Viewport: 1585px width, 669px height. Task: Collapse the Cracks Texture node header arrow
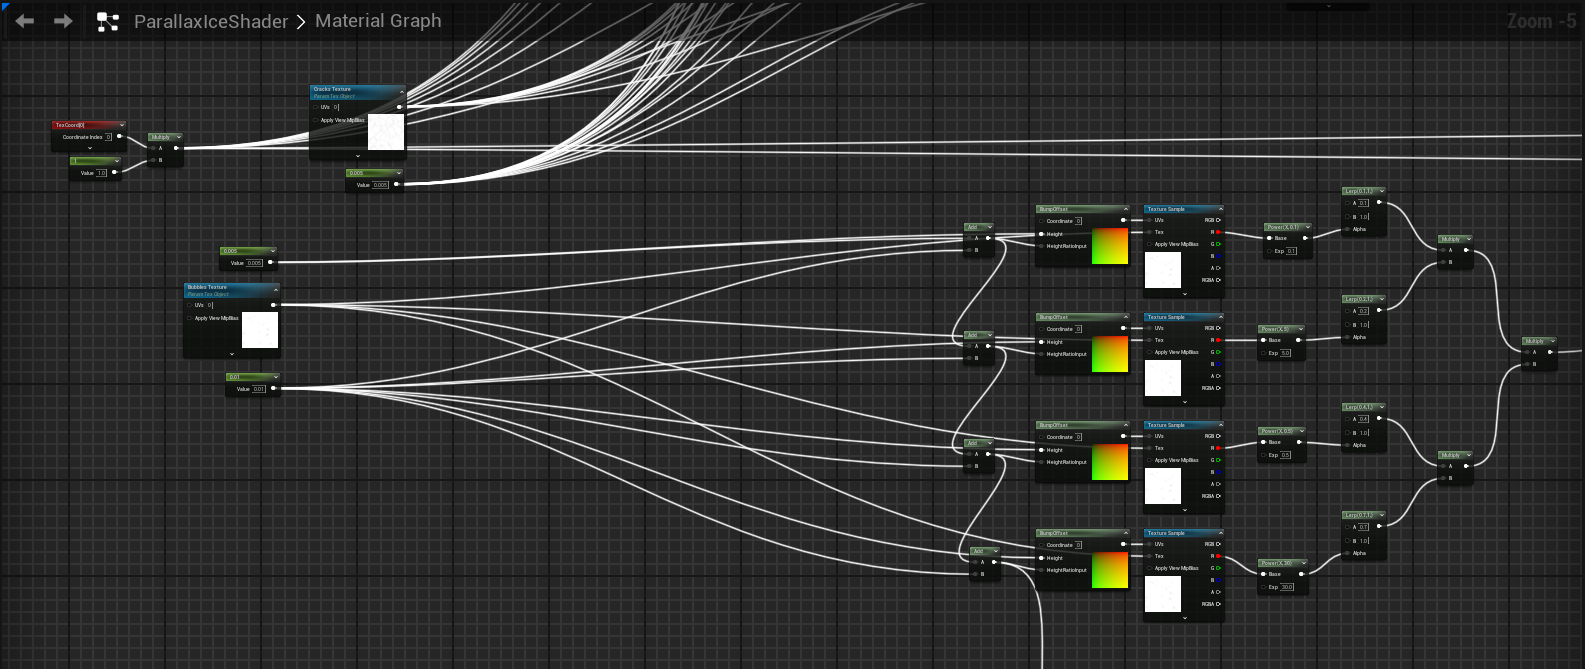(x=400, y=90)
